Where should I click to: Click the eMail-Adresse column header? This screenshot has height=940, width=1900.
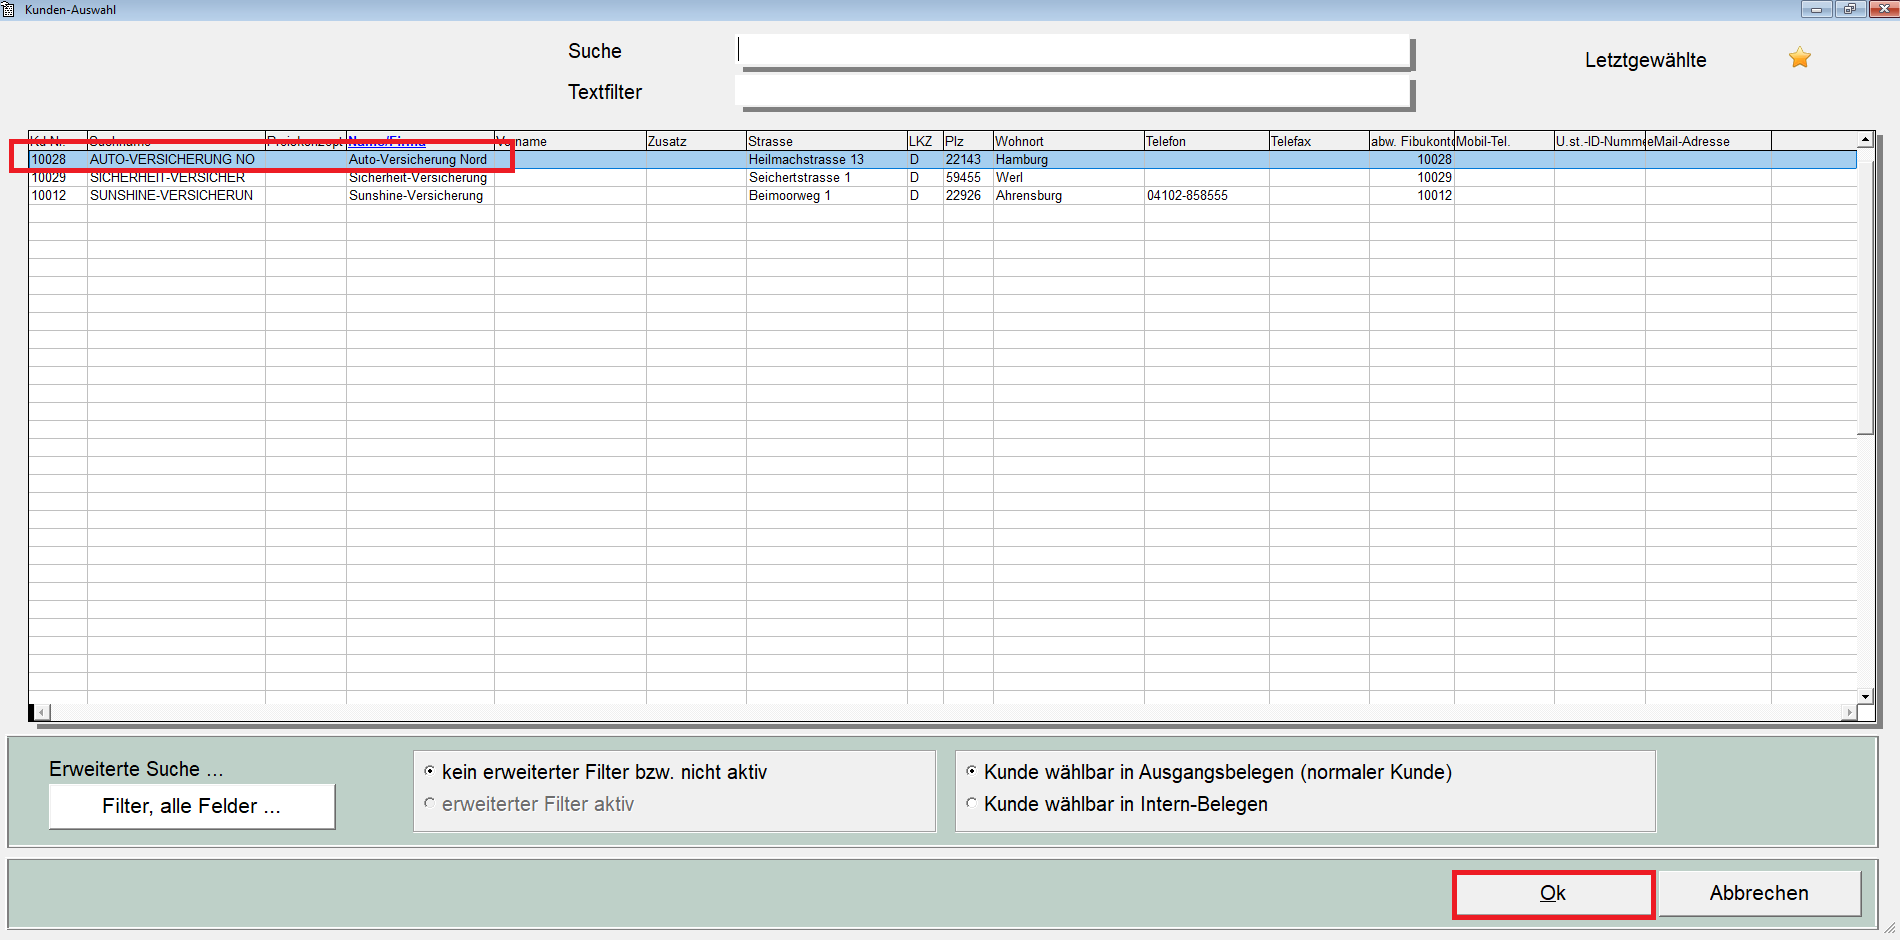click(x=1708, y=141)
